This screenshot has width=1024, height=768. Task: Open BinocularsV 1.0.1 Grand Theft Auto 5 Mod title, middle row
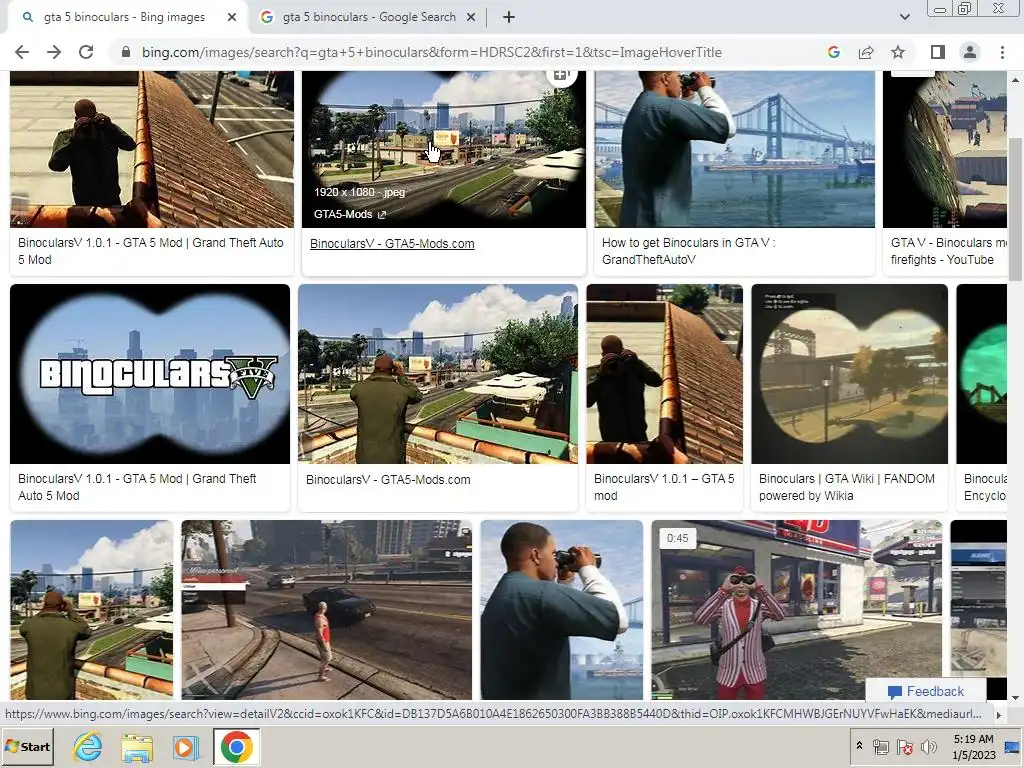137,487
